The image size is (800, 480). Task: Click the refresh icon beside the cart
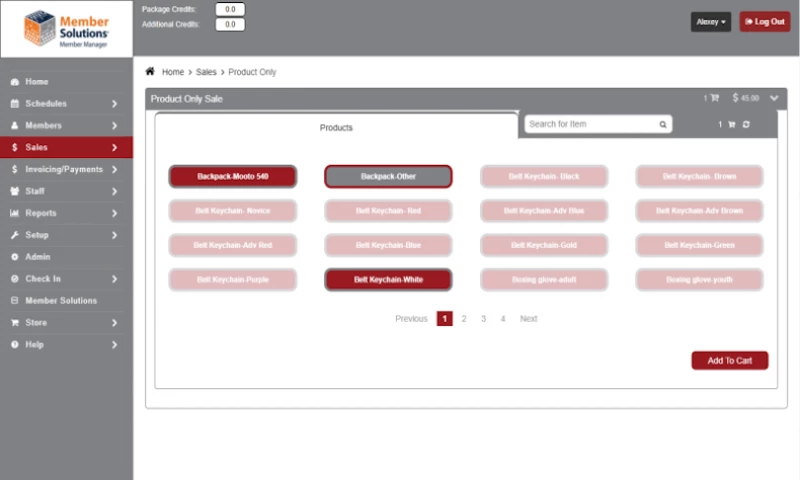pyautogui.click(x=746, y=125)
